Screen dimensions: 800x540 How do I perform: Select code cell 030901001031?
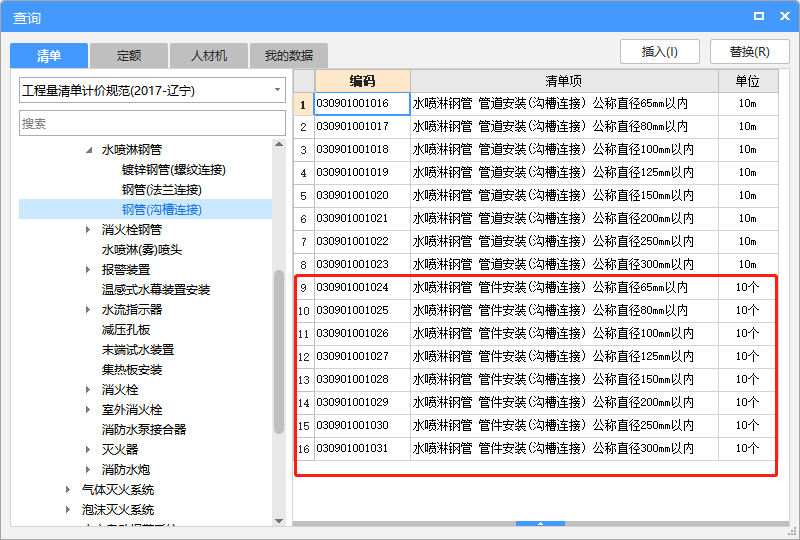(362, 448)
